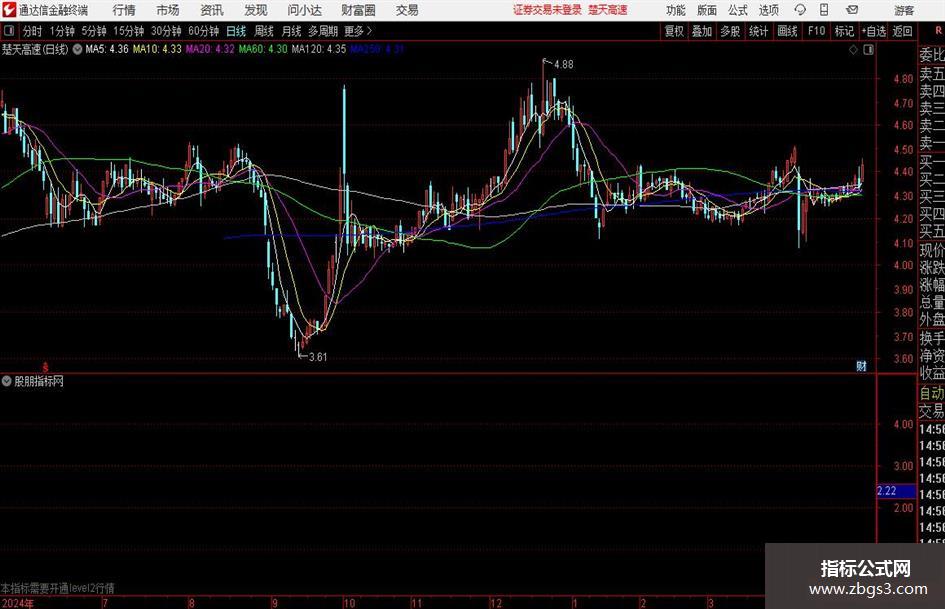Open the 财富圈 menu

[358, 10]
